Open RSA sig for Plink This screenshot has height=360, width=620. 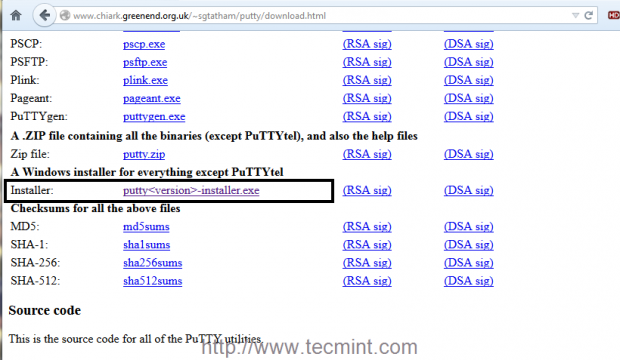tap(367, 80)
